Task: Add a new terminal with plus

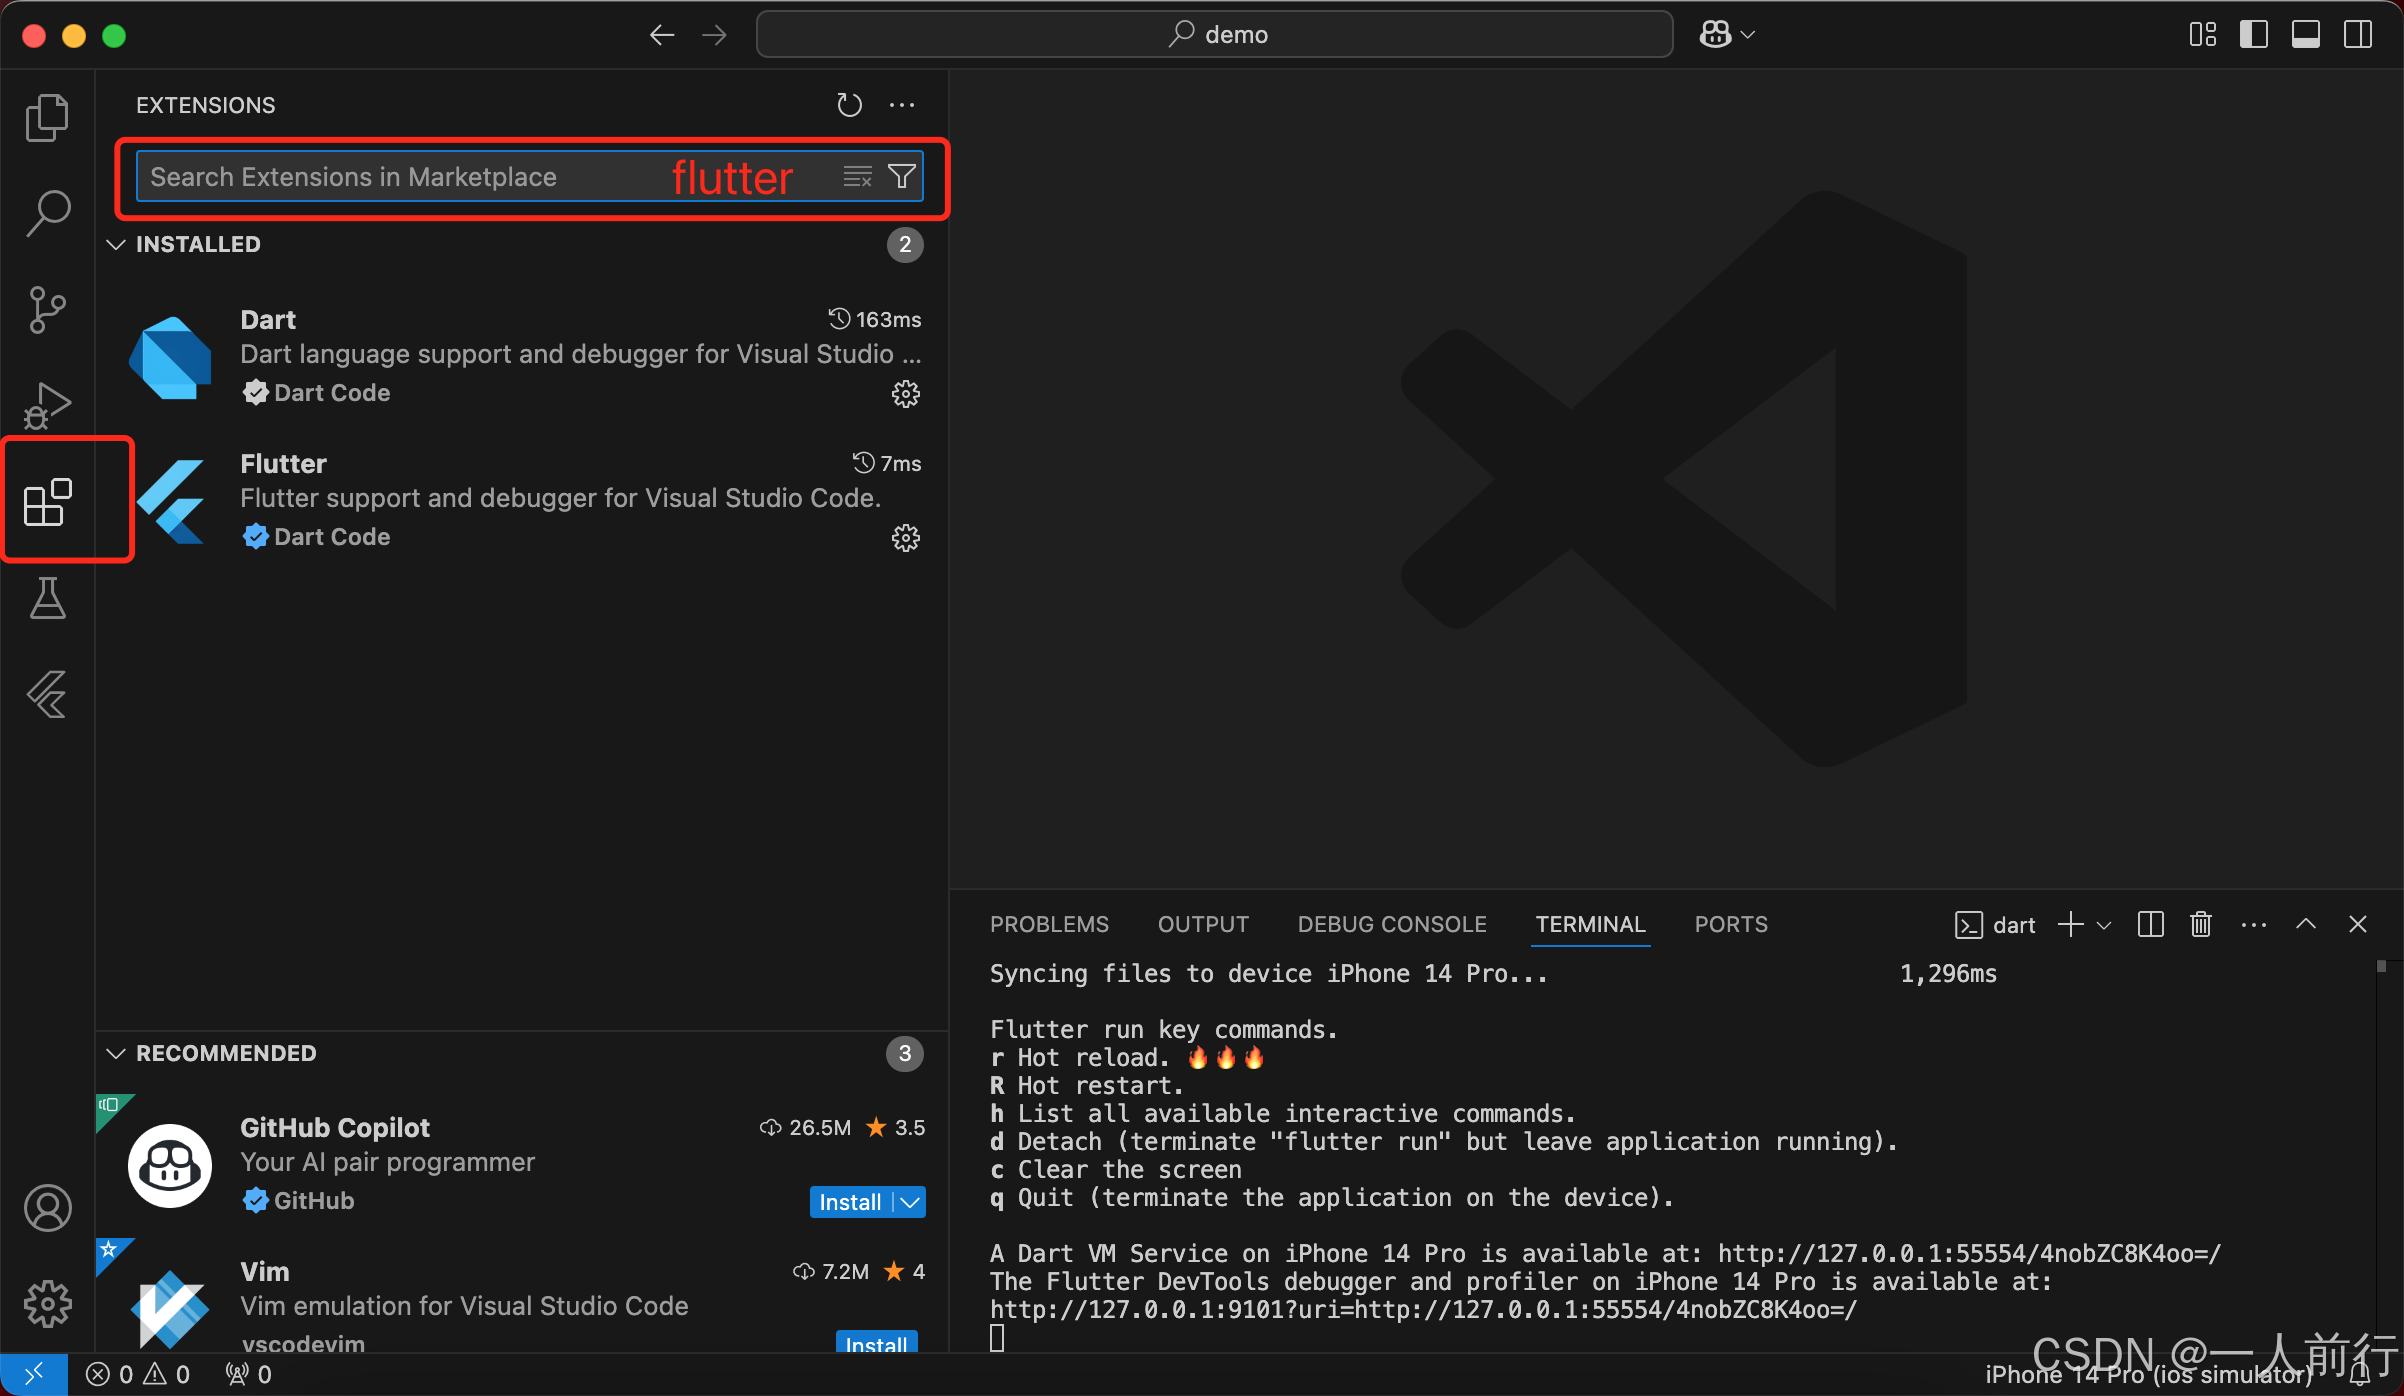Action: click(2070, 924)
